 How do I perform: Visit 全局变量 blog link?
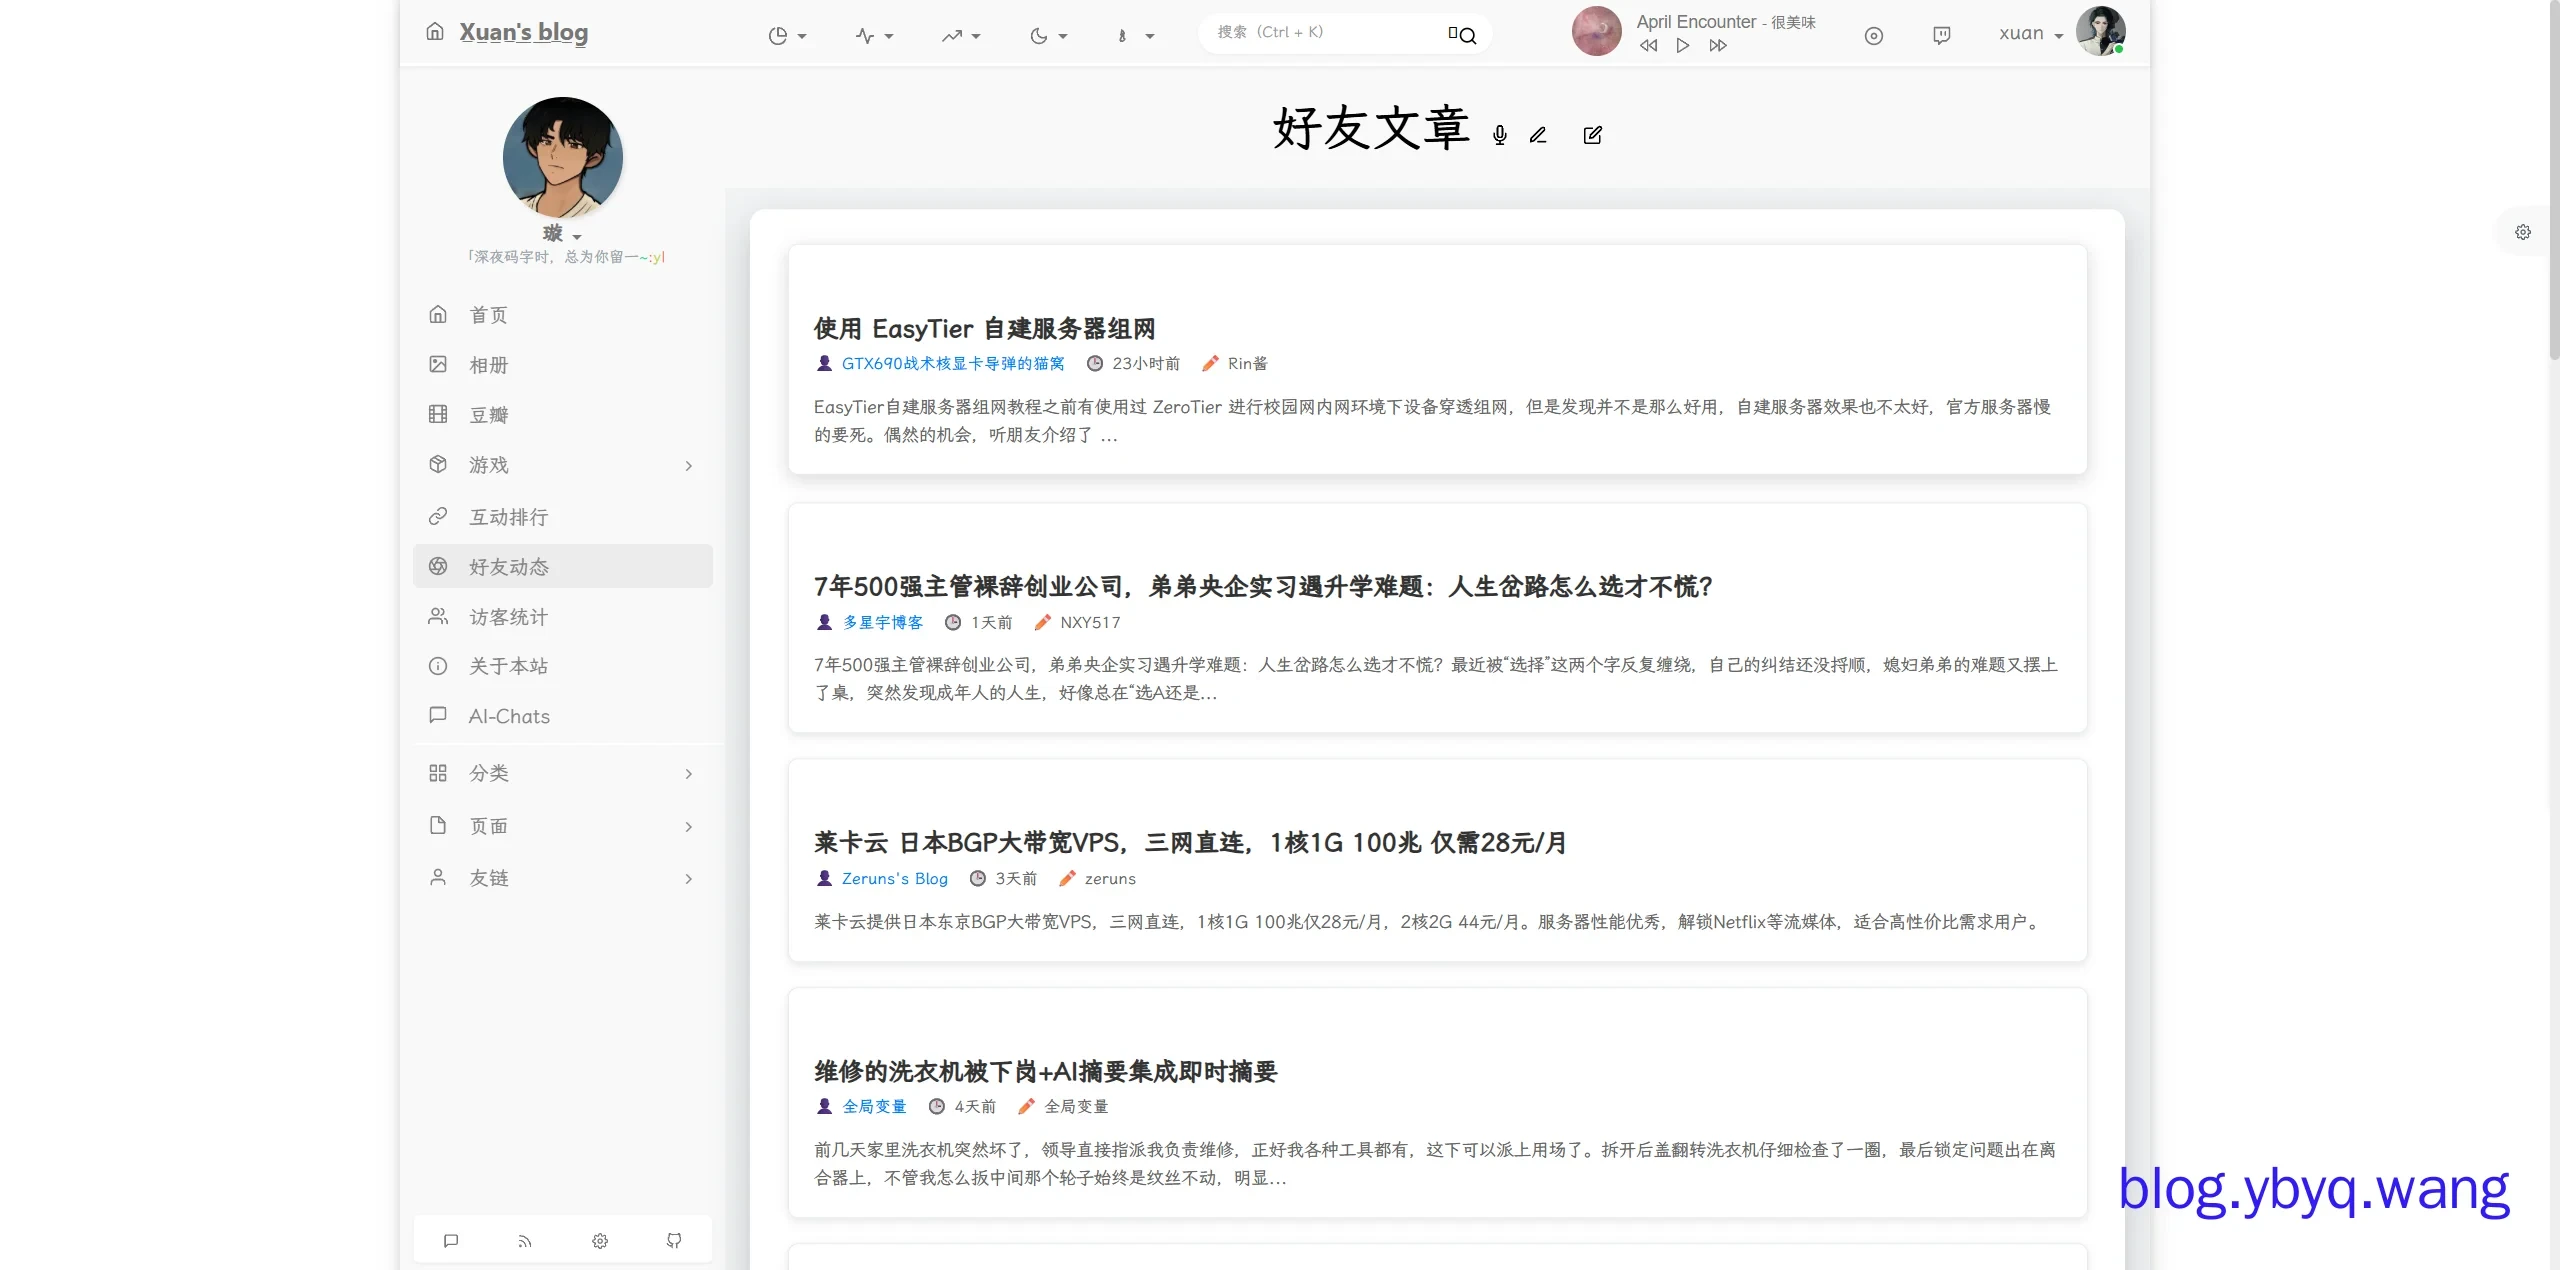(x=874, y=1107)
